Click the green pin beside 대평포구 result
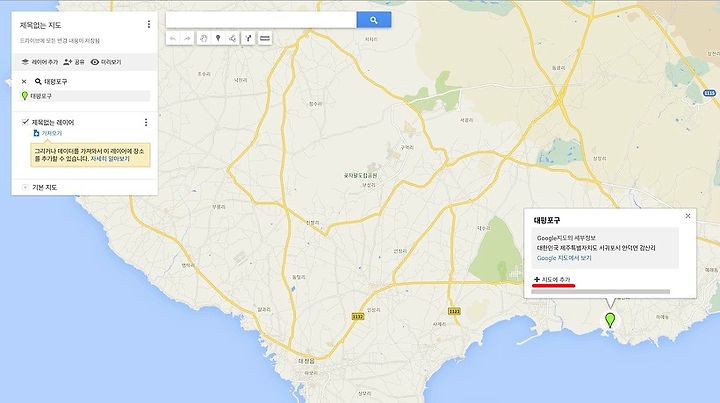This screenshot has width=720, height=403. click(x=25, y=96)
